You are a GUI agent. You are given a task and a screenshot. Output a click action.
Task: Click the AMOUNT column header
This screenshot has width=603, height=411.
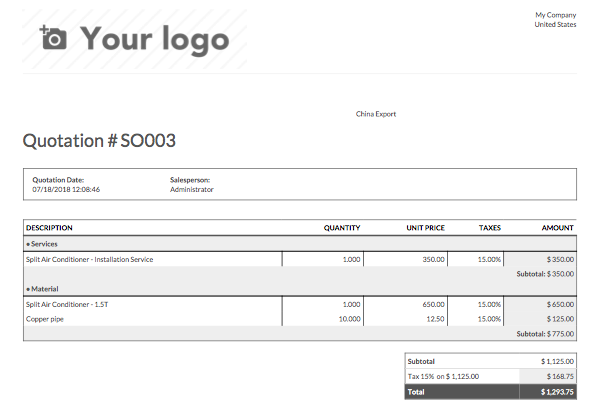pyautogui.click(x=558, y=228)
